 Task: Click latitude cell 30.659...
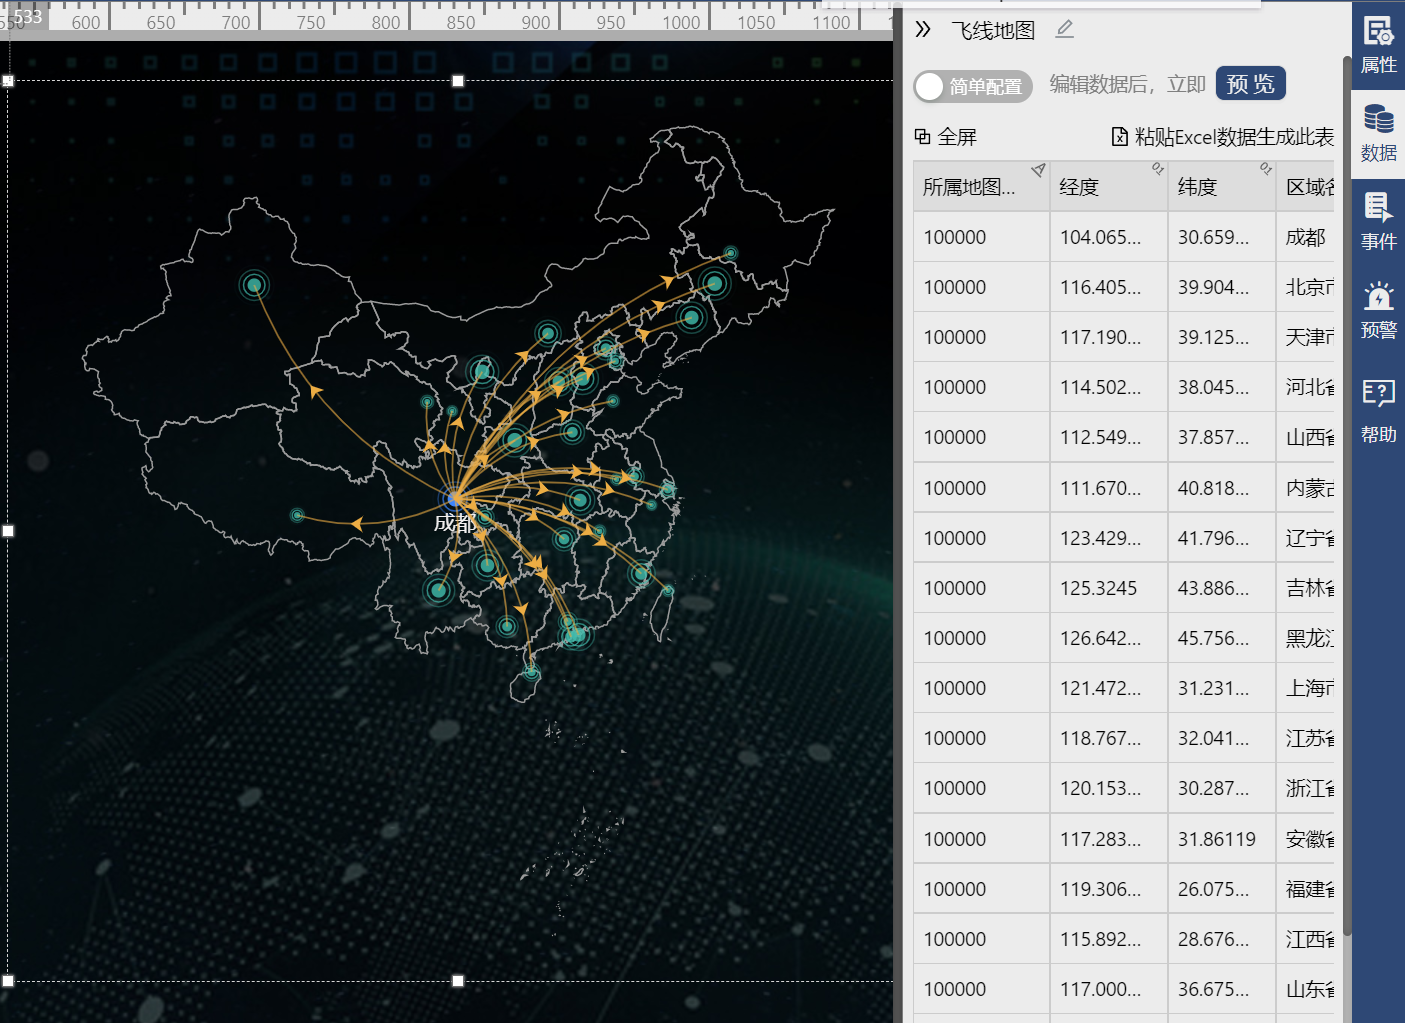pos(1222,237)
